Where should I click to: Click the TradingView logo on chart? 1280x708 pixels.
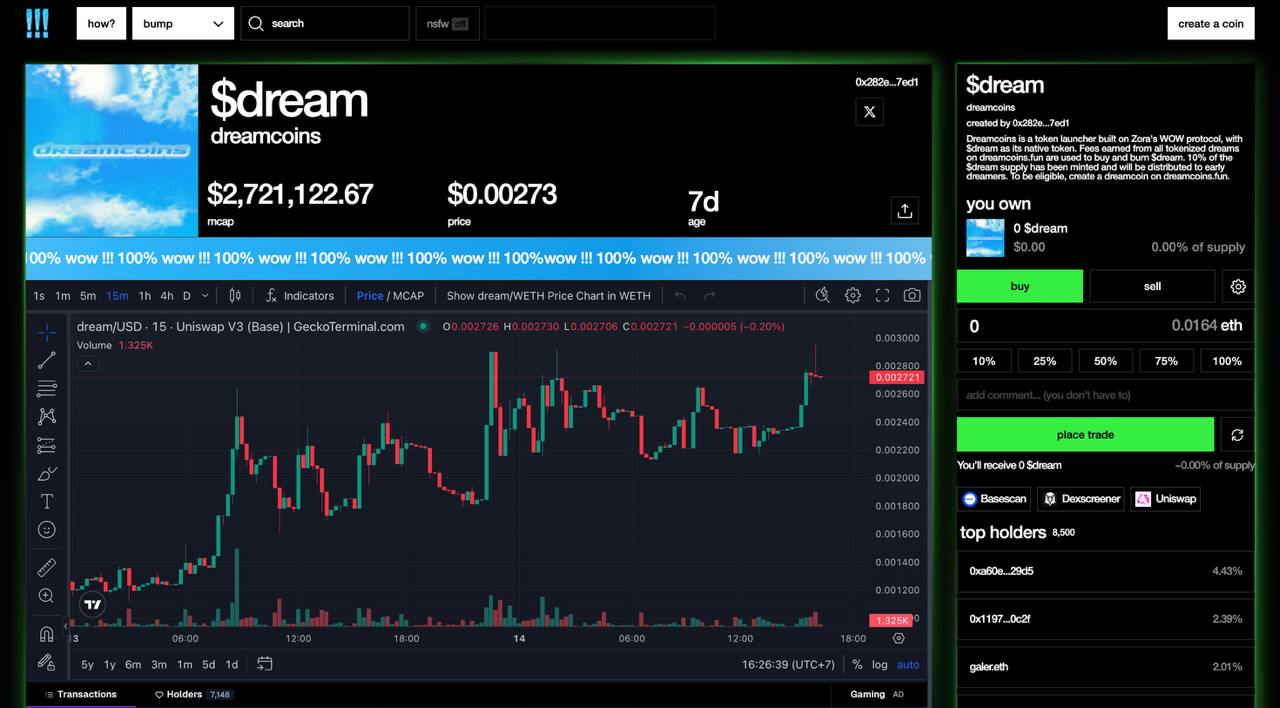93,604
